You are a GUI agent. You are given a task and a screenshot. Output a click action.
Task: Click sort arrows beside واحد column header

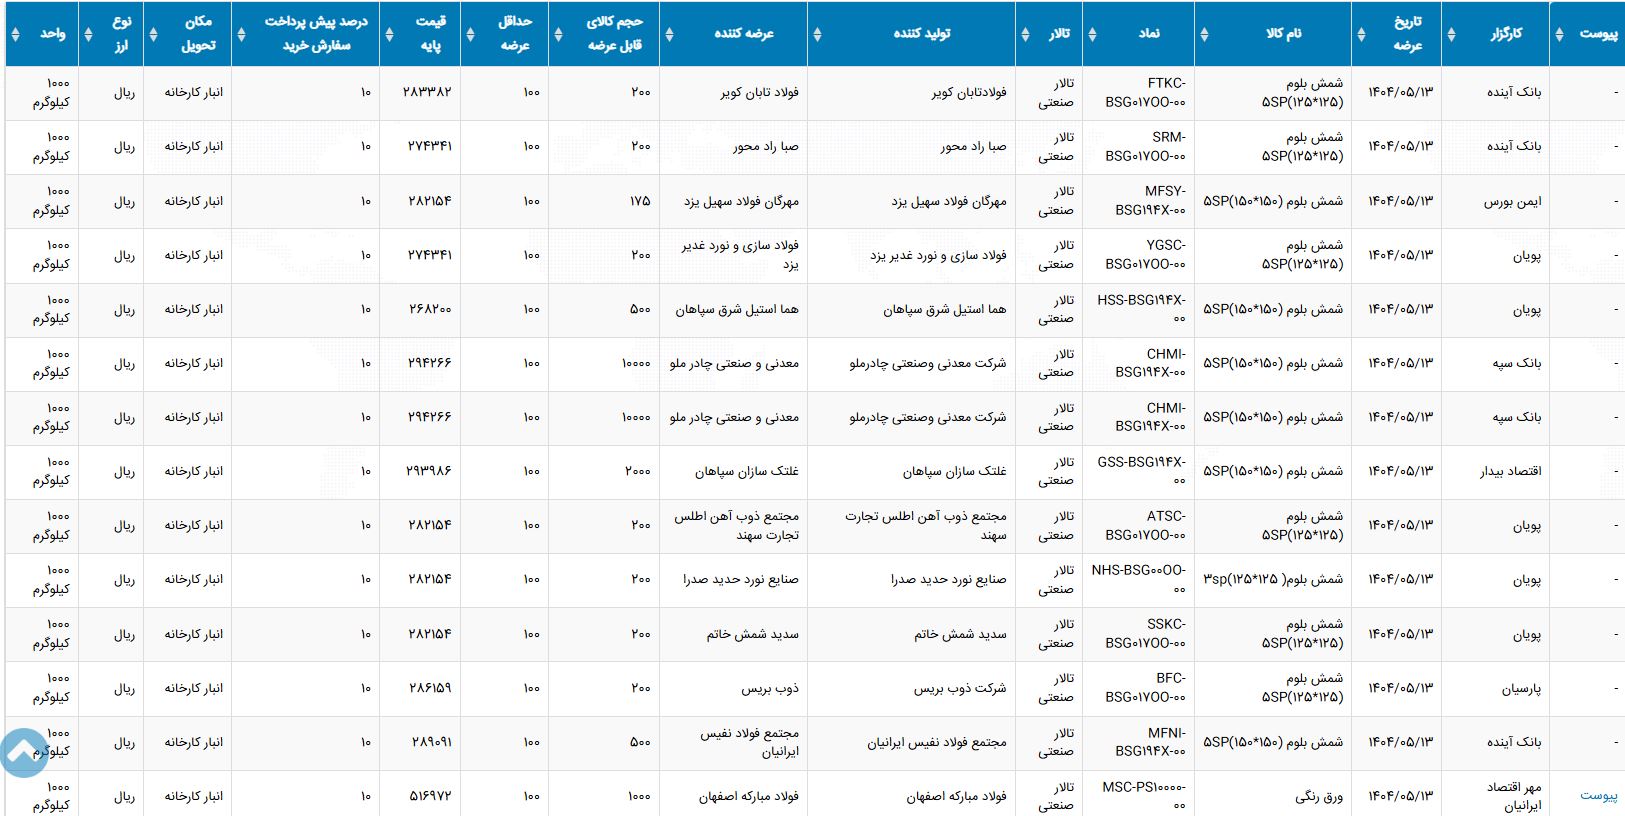point(14,34)
